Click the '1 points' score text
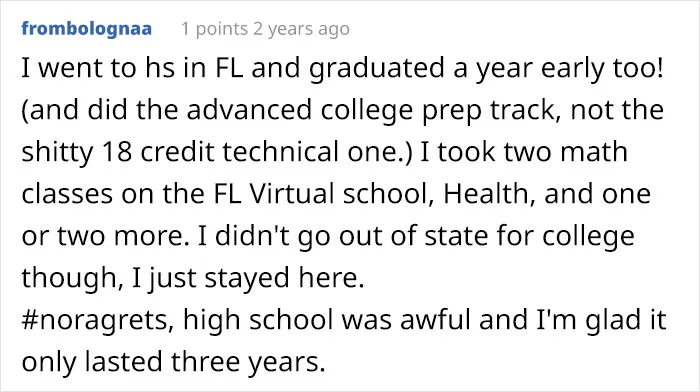The width and height of the screenshot is (700, 392). 214,29
